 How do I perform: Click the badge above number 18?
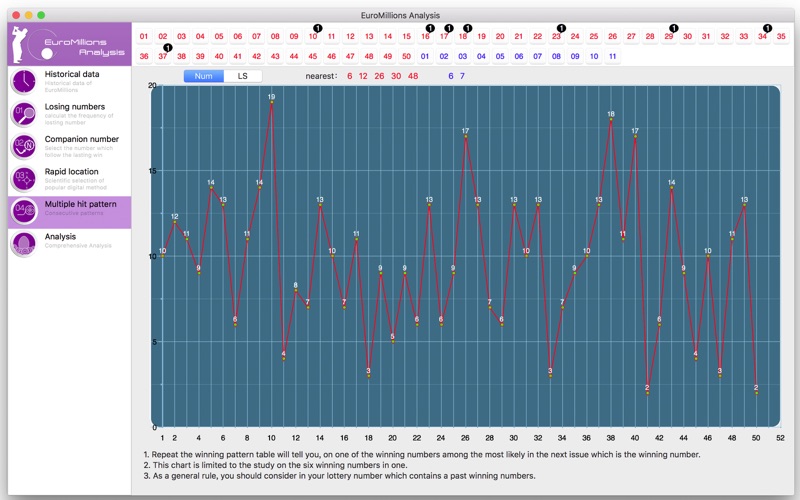[467, 28]
